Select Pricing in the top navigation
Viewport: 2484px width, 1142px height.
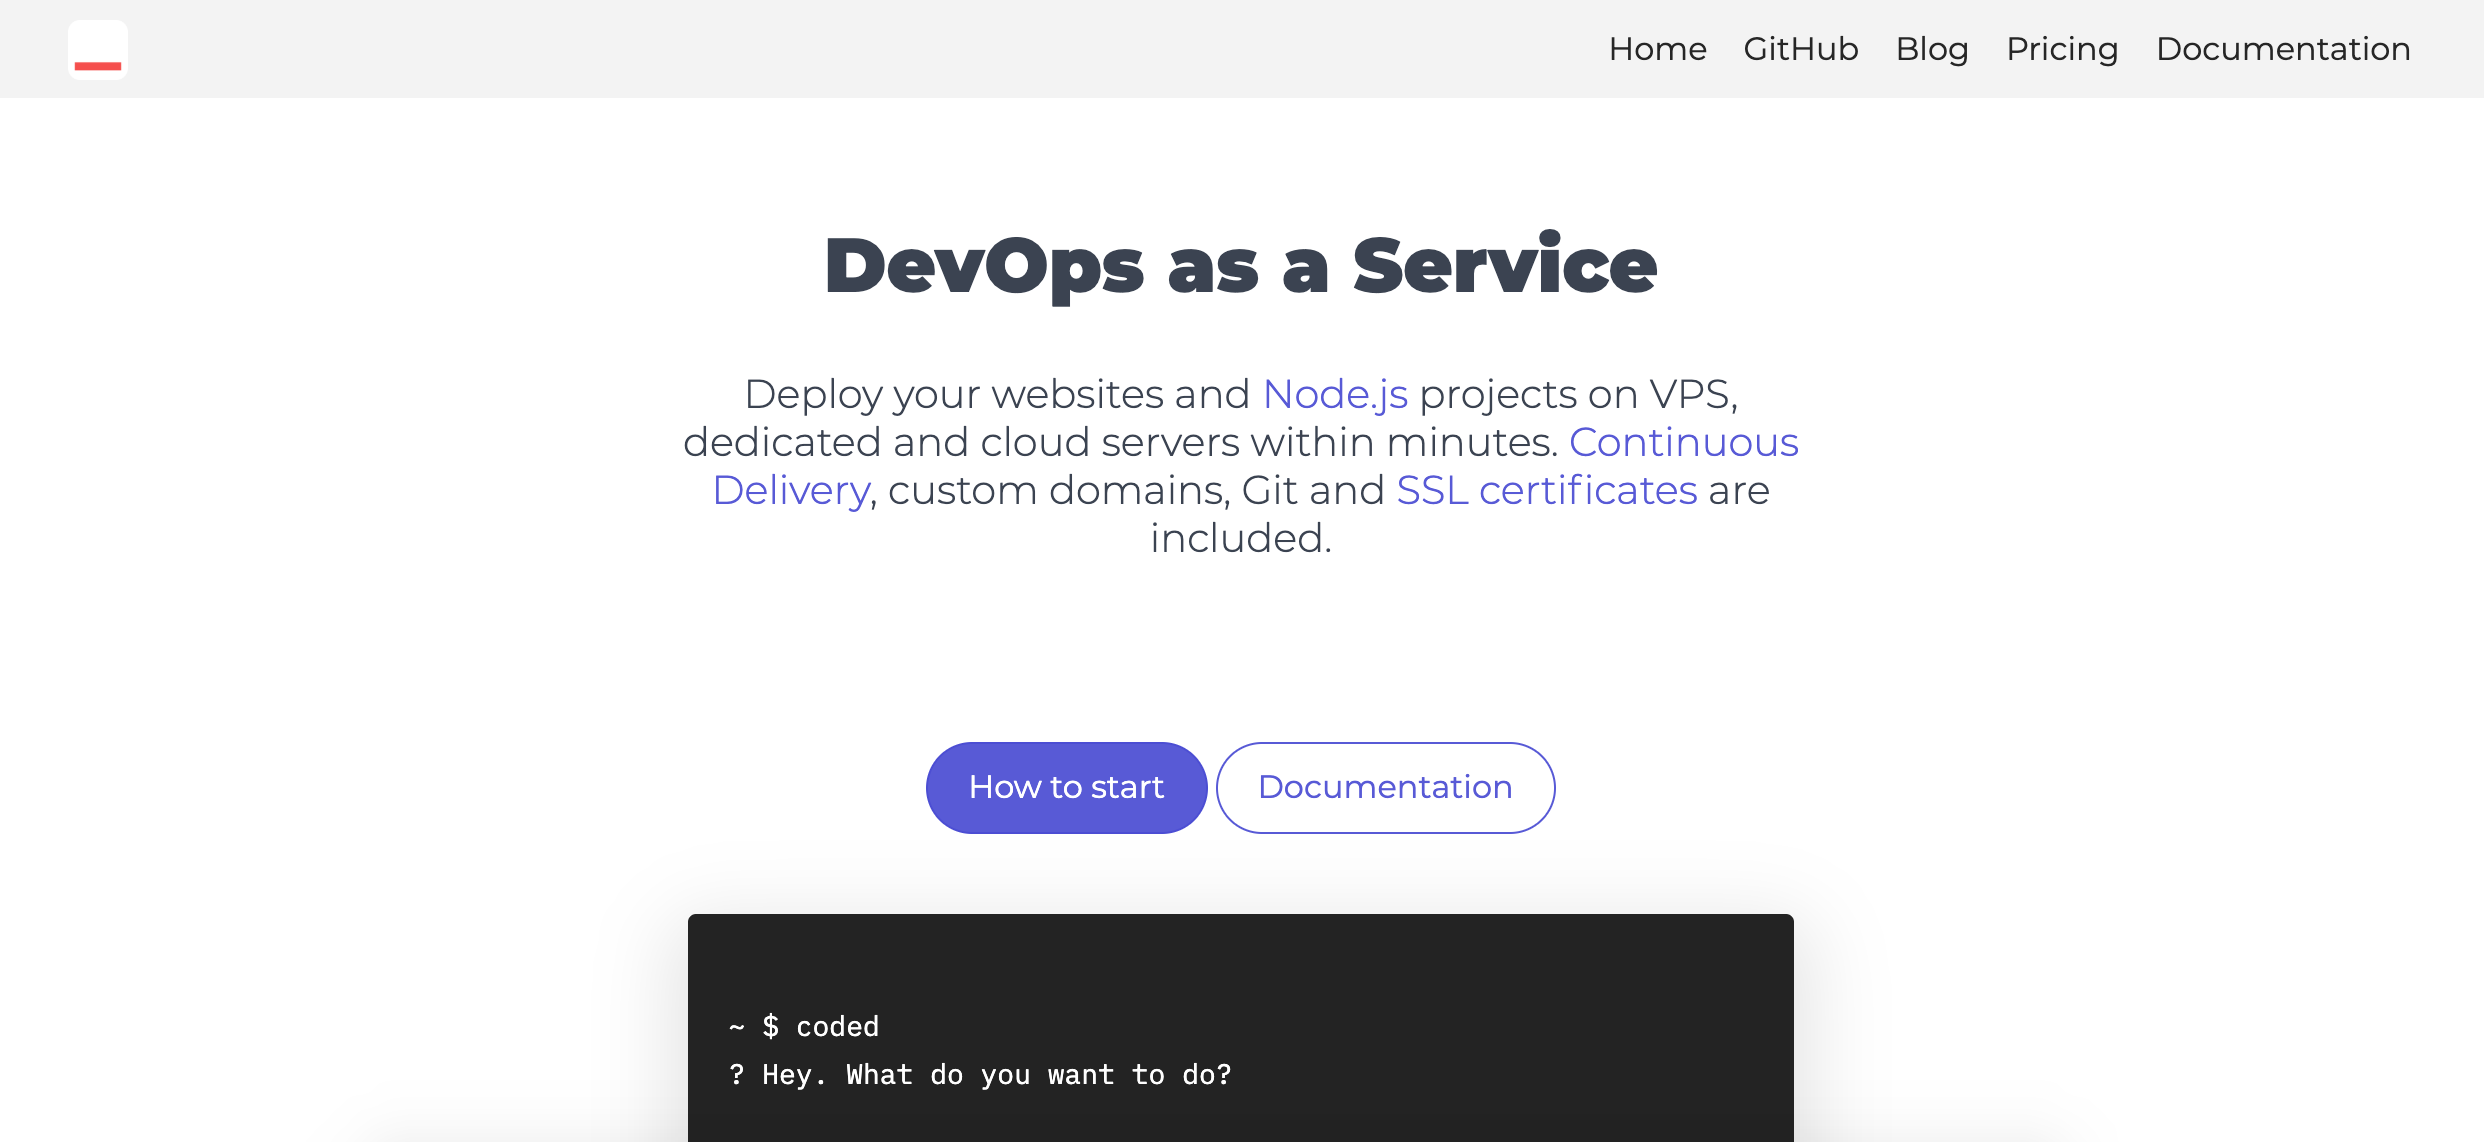tap(2061, 49)
